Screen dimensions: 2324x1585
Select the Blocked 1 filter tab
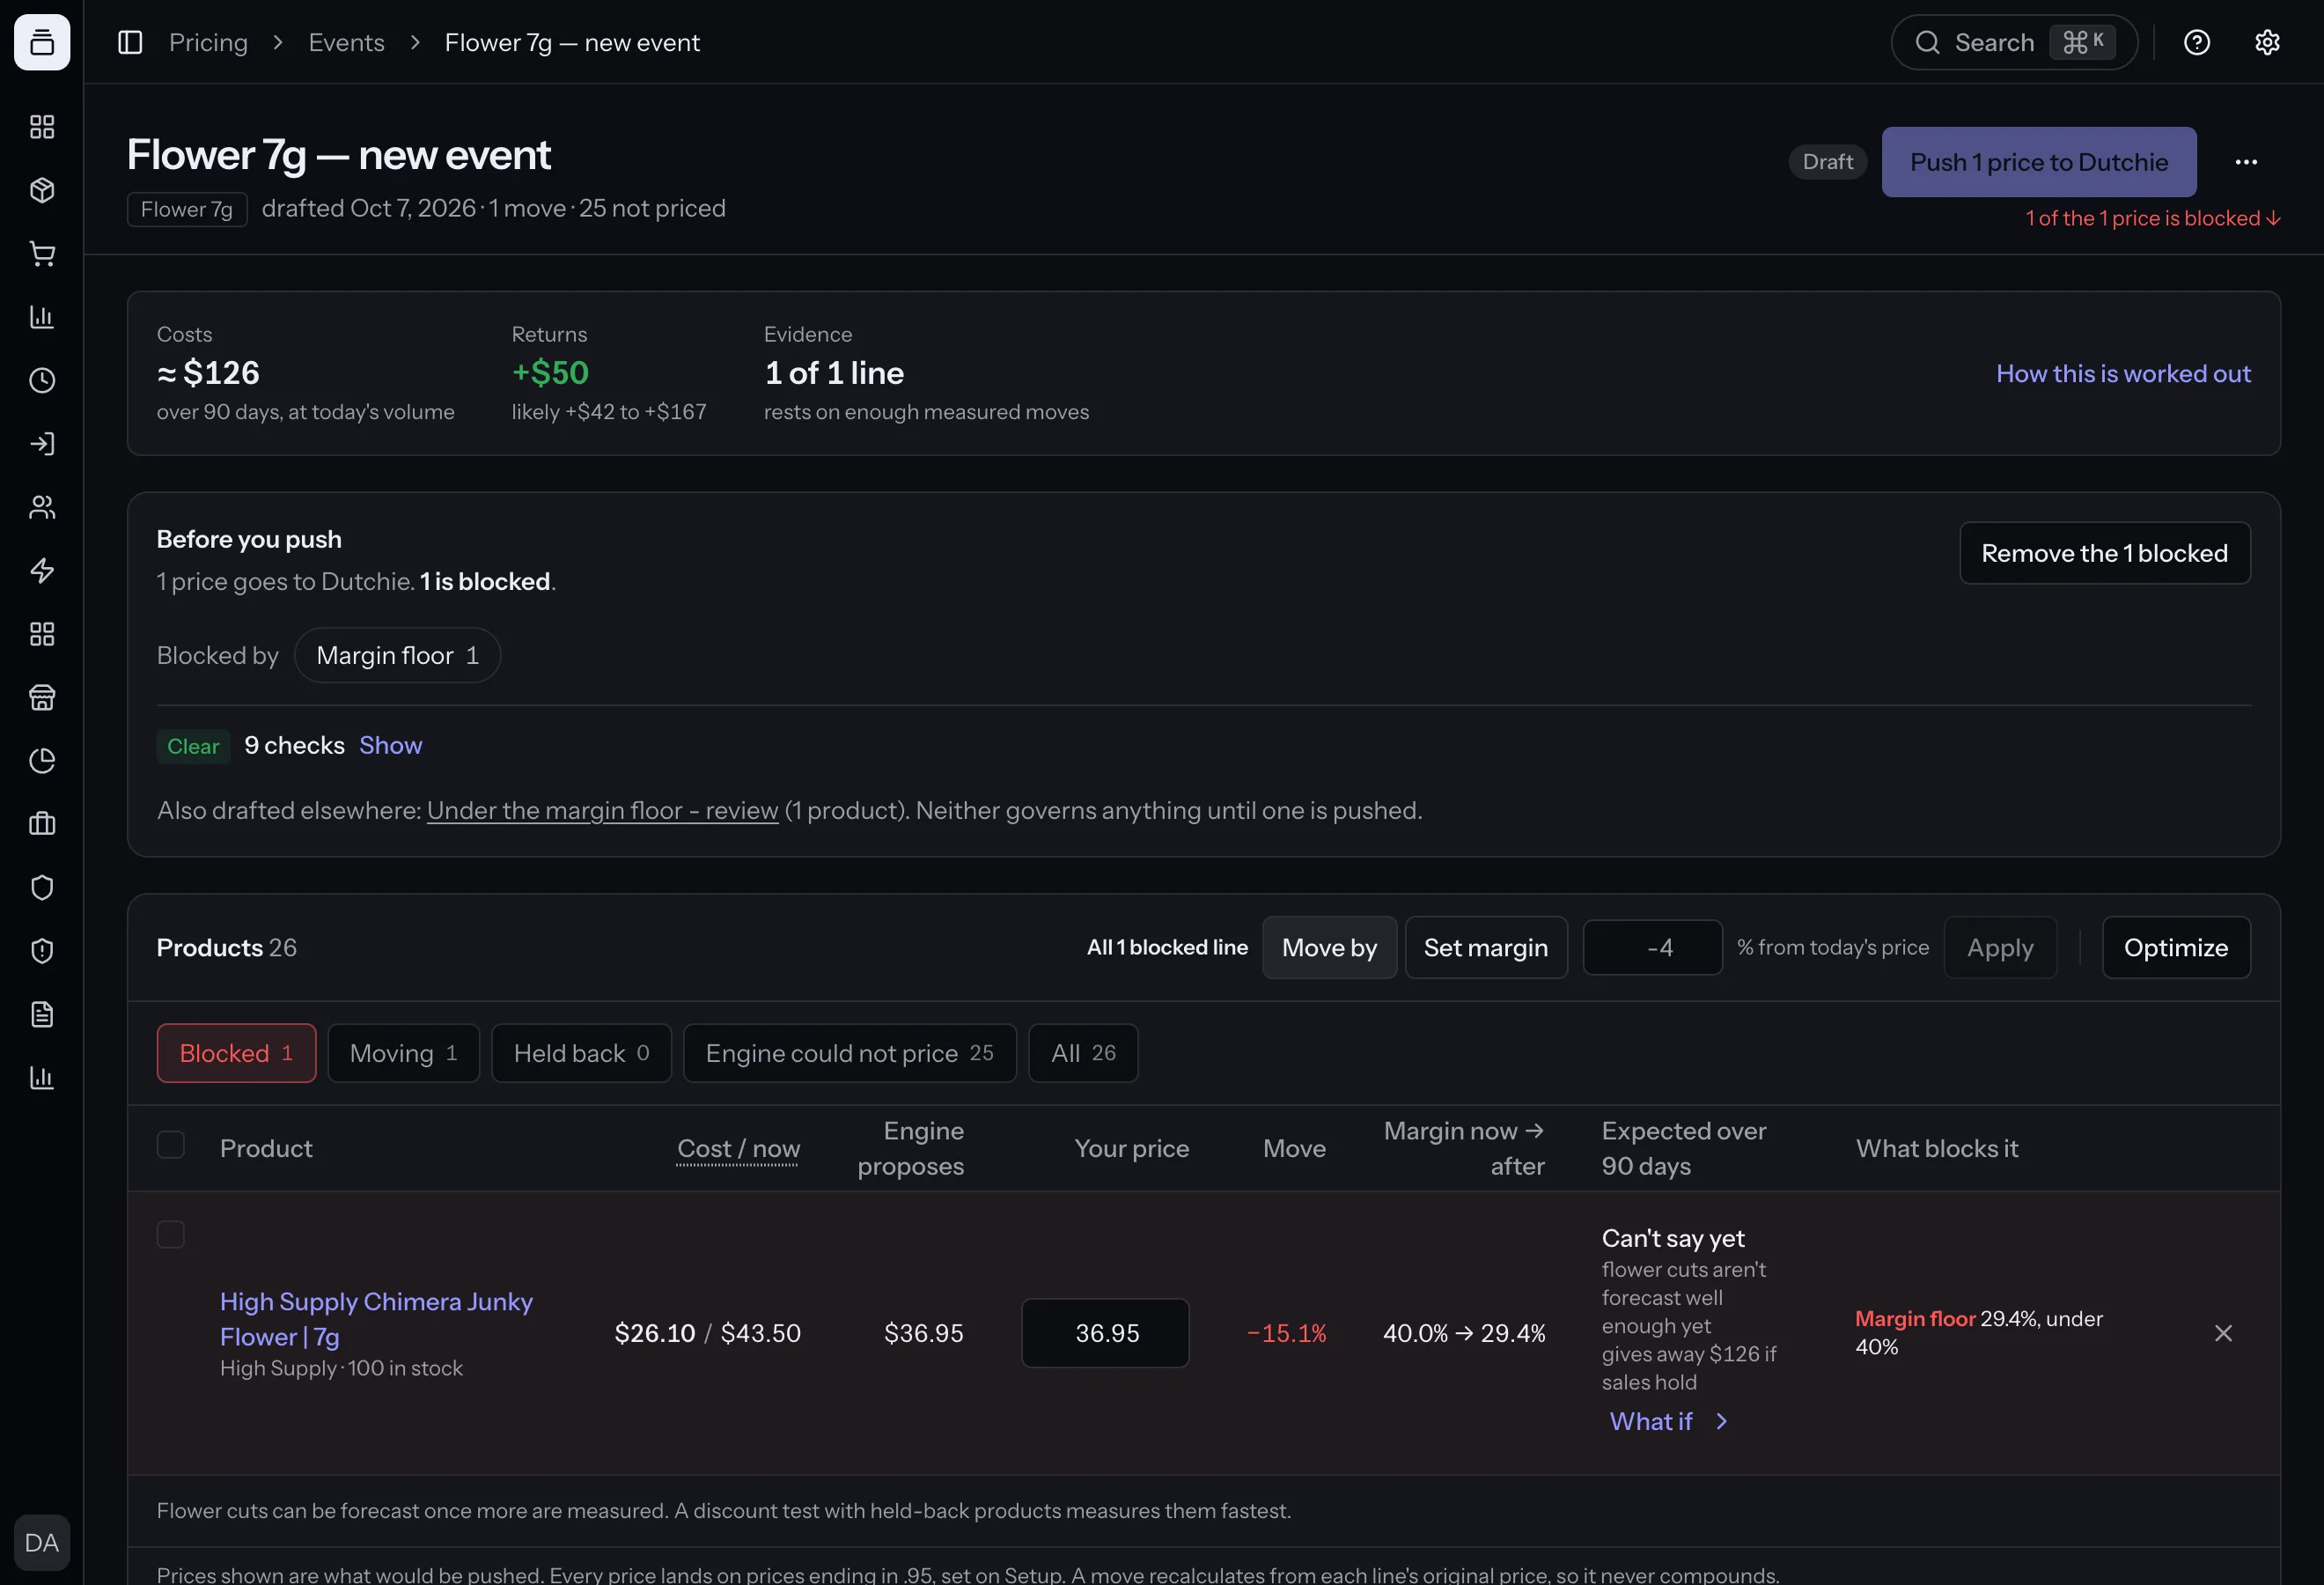[236, 1053]
